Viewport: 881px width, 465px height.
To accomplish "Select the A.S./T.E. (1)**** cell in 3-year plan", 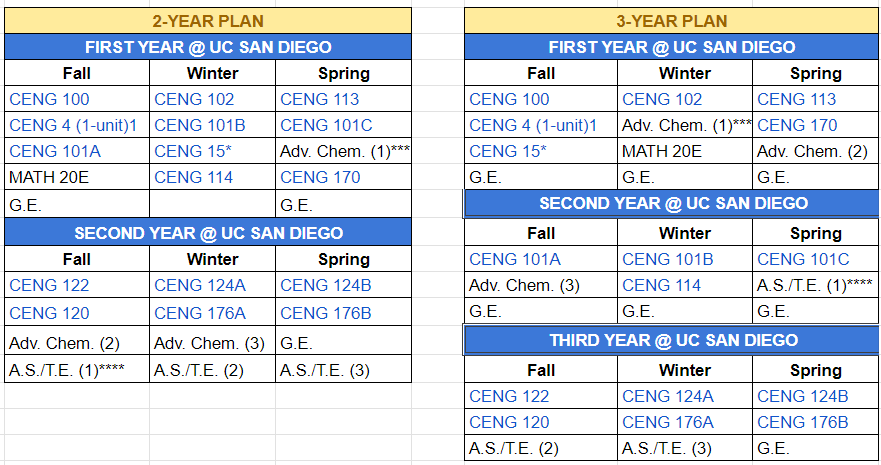I will pyautogui.click(x=816, y=285).
